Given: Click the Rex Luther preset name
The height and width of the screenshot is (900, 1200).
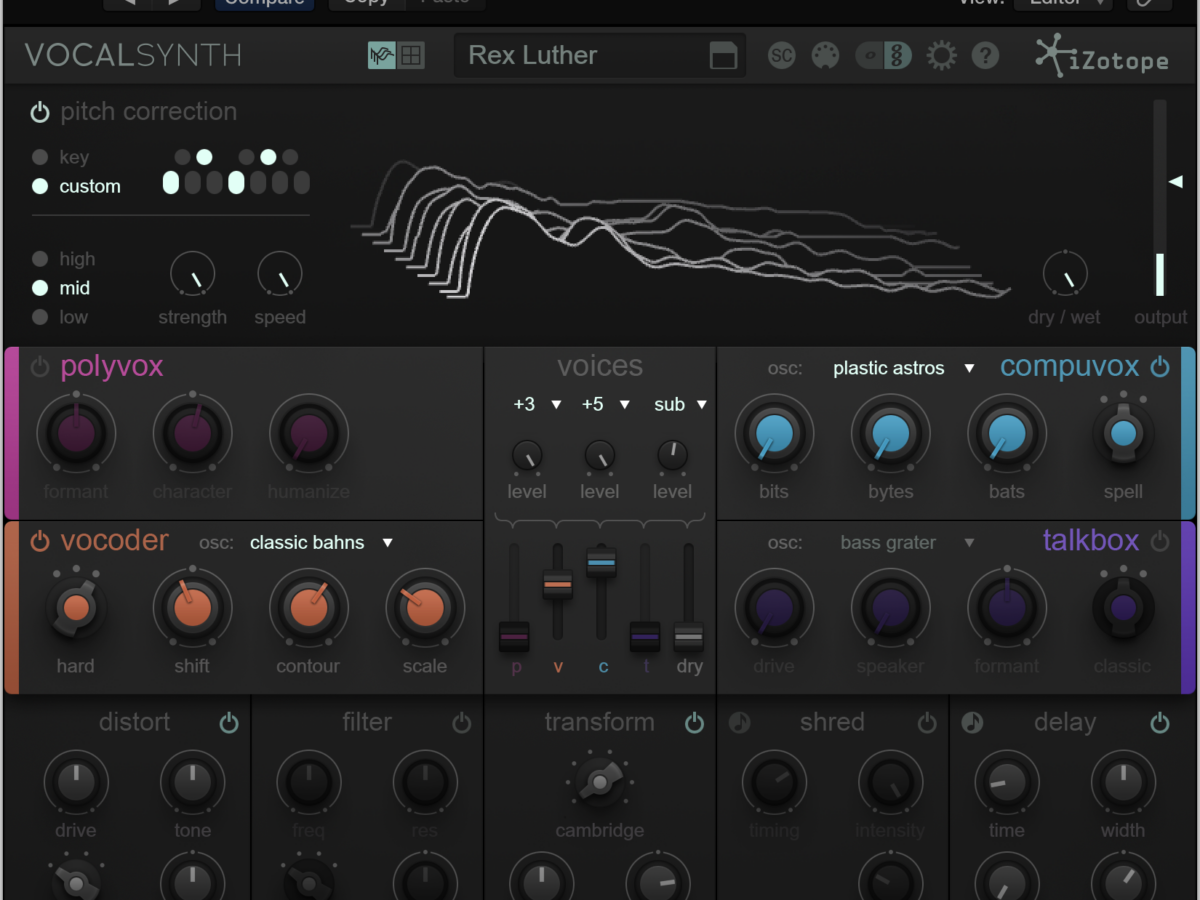Looking at the screenshot, I should (x=533, y=56).
